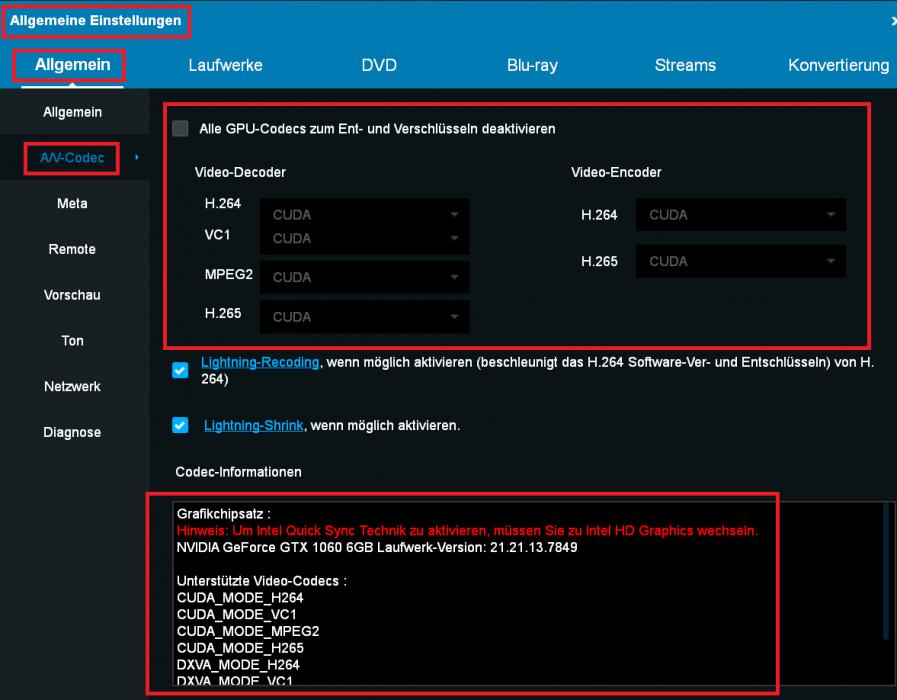
Task: Click the Codec-Informationen scrollbar
Action: [886, 570]
